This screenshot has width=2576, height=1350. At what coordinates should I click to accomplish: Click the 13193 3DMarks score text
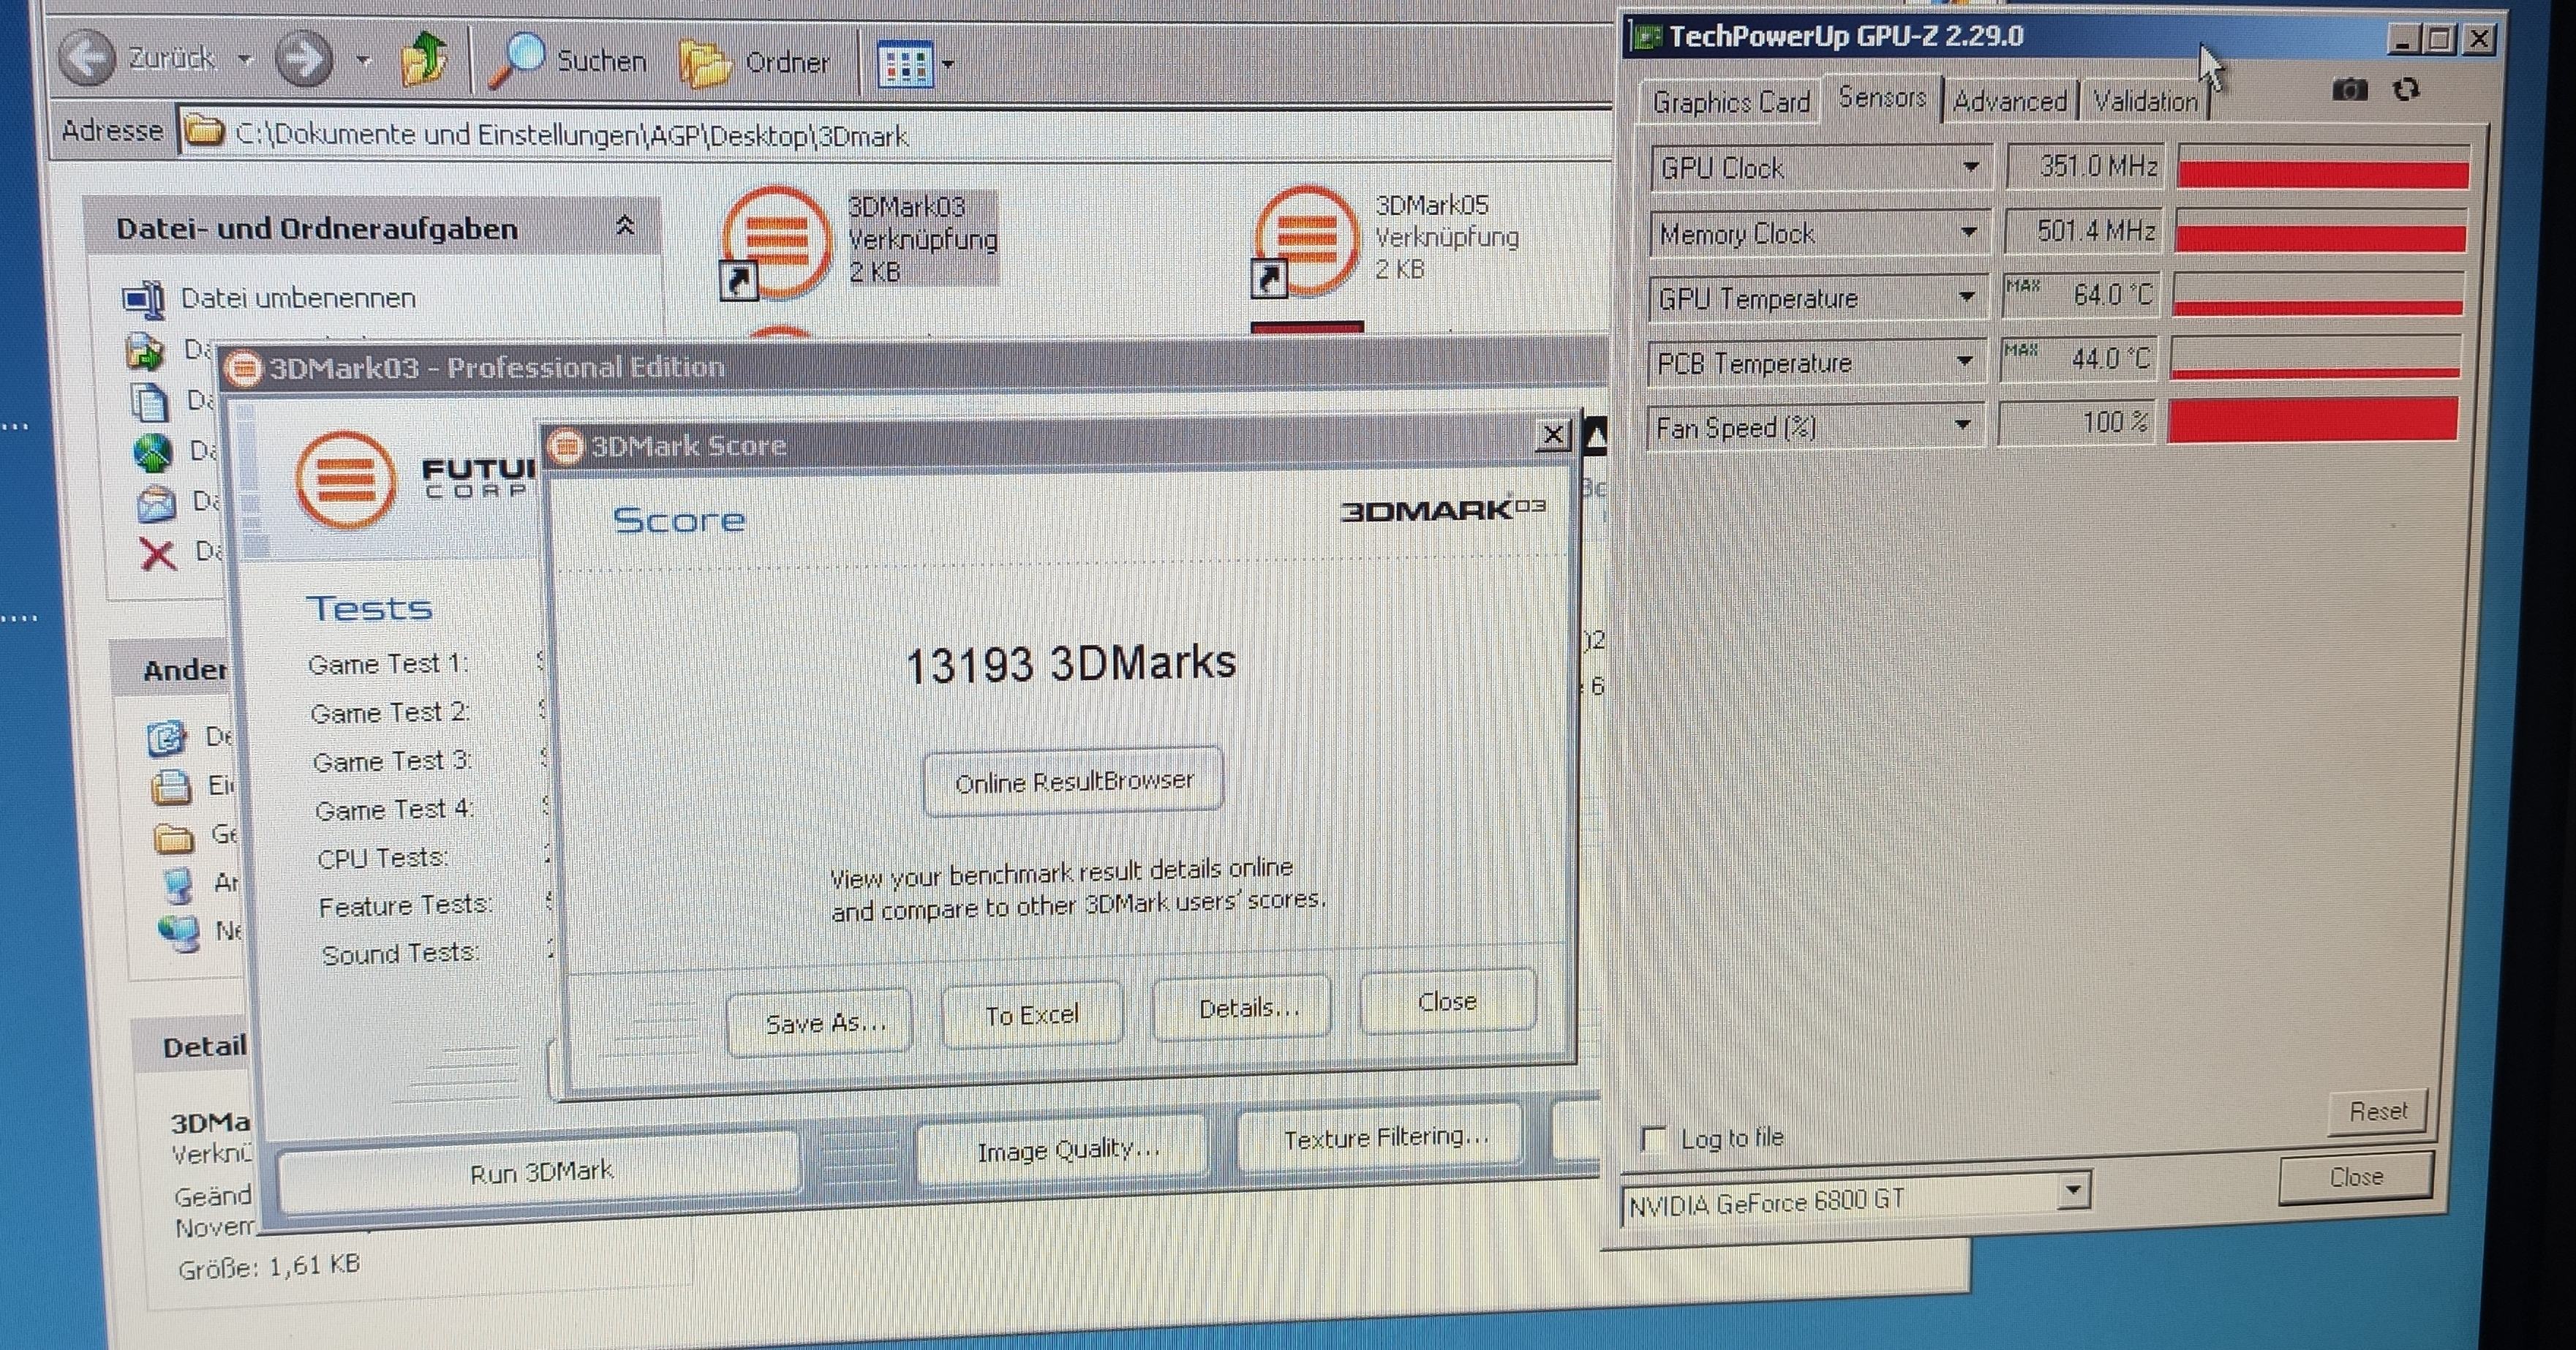(x=1070, y=664)
